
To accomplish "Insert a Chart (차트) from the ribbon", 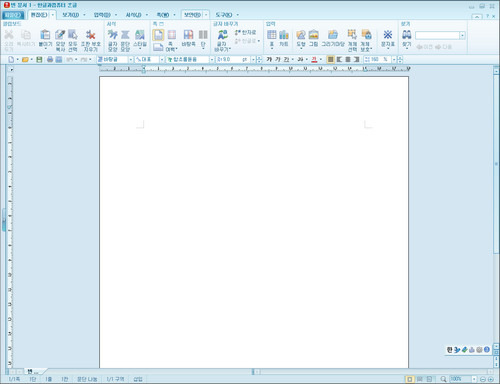I will 284,35.
